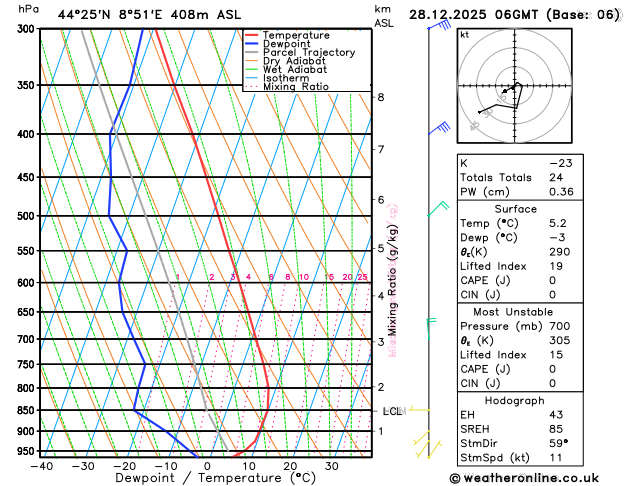The width and height of the screenshot is (629, 486).
Task: Click the vertical Mixing Ratio (g/kg) axis title
Action: click(x=392, y=280)
